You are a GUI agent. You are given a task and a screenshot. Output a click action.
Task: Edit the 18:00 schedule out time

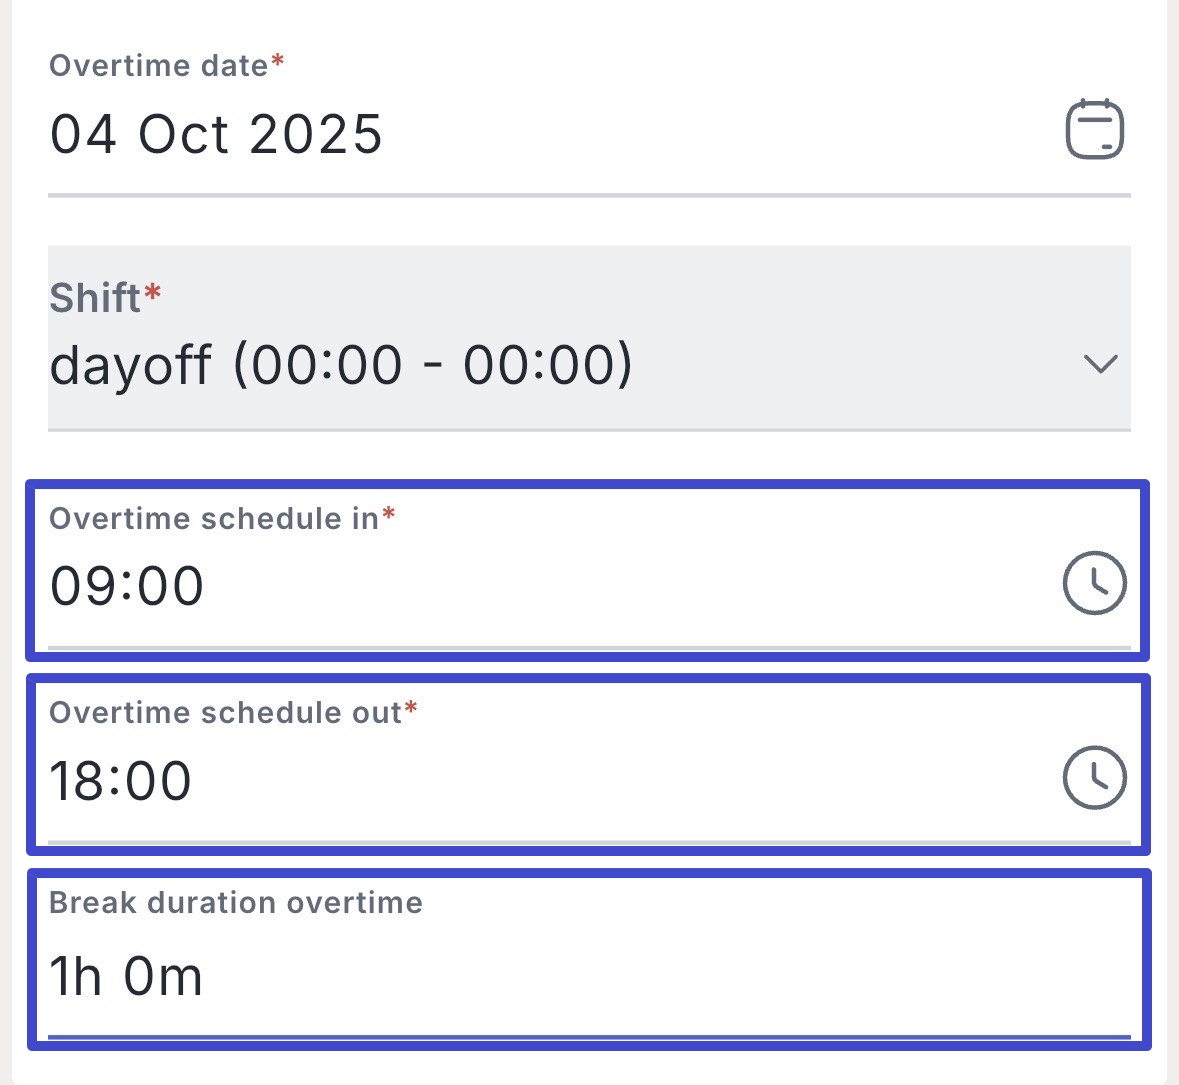(x=121, y=781)
